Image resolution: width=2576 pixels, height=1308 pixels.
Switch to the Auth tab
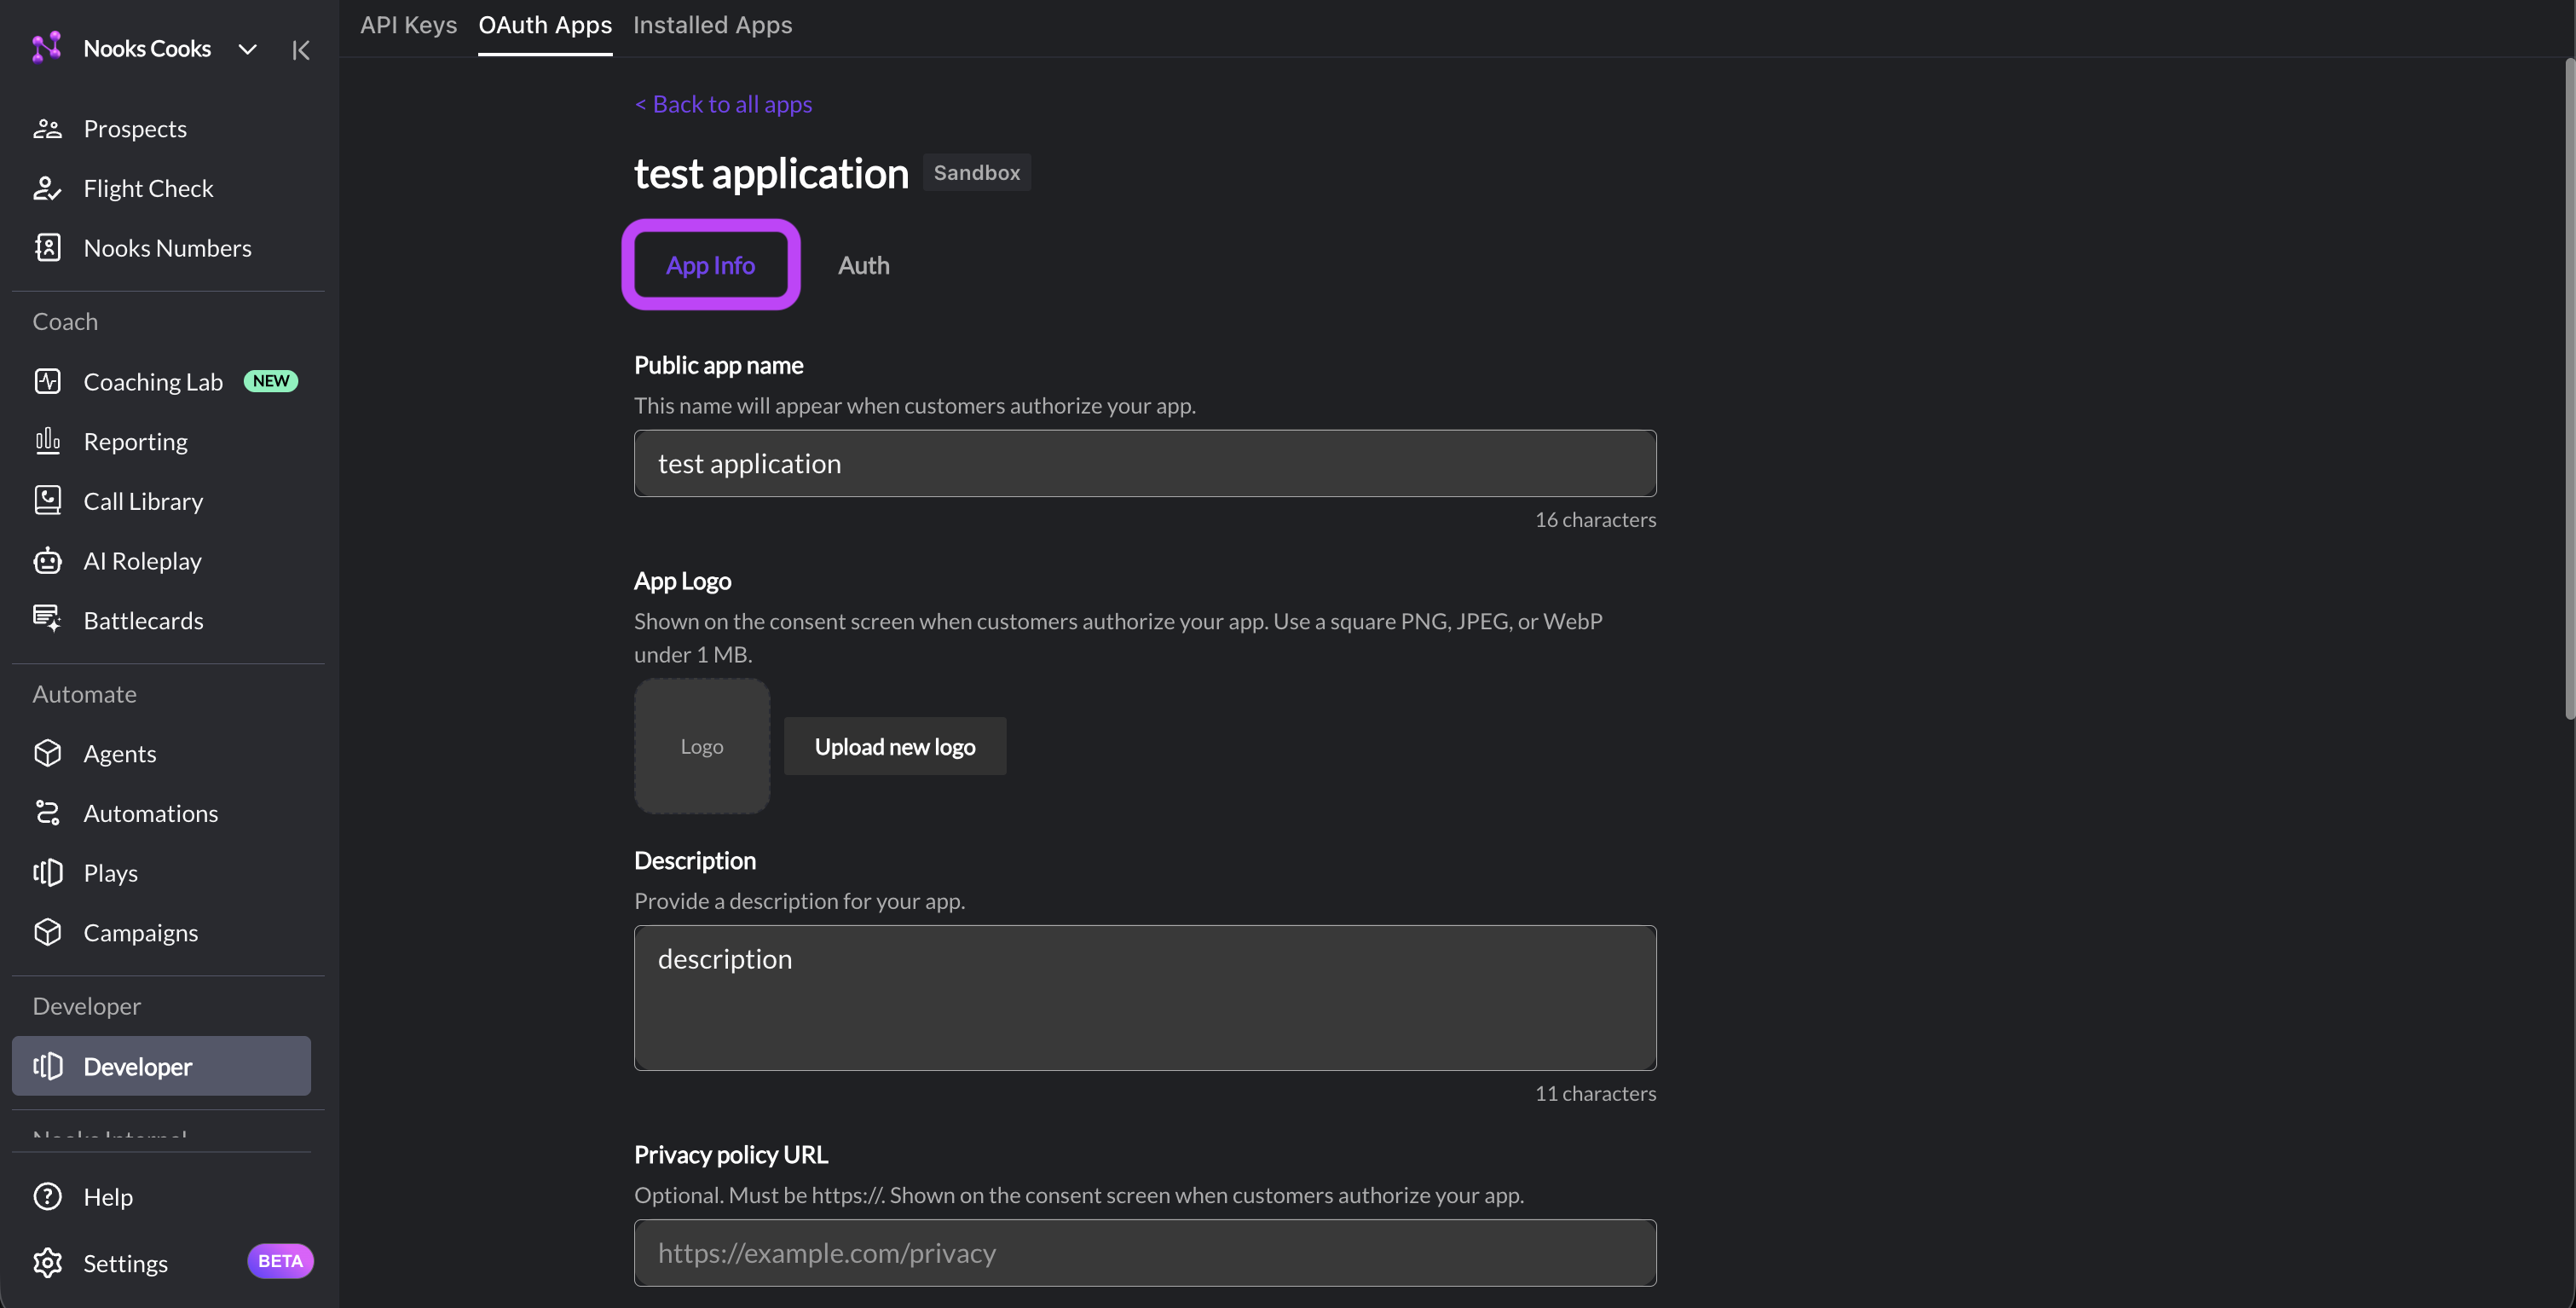(x=863, y=265)
